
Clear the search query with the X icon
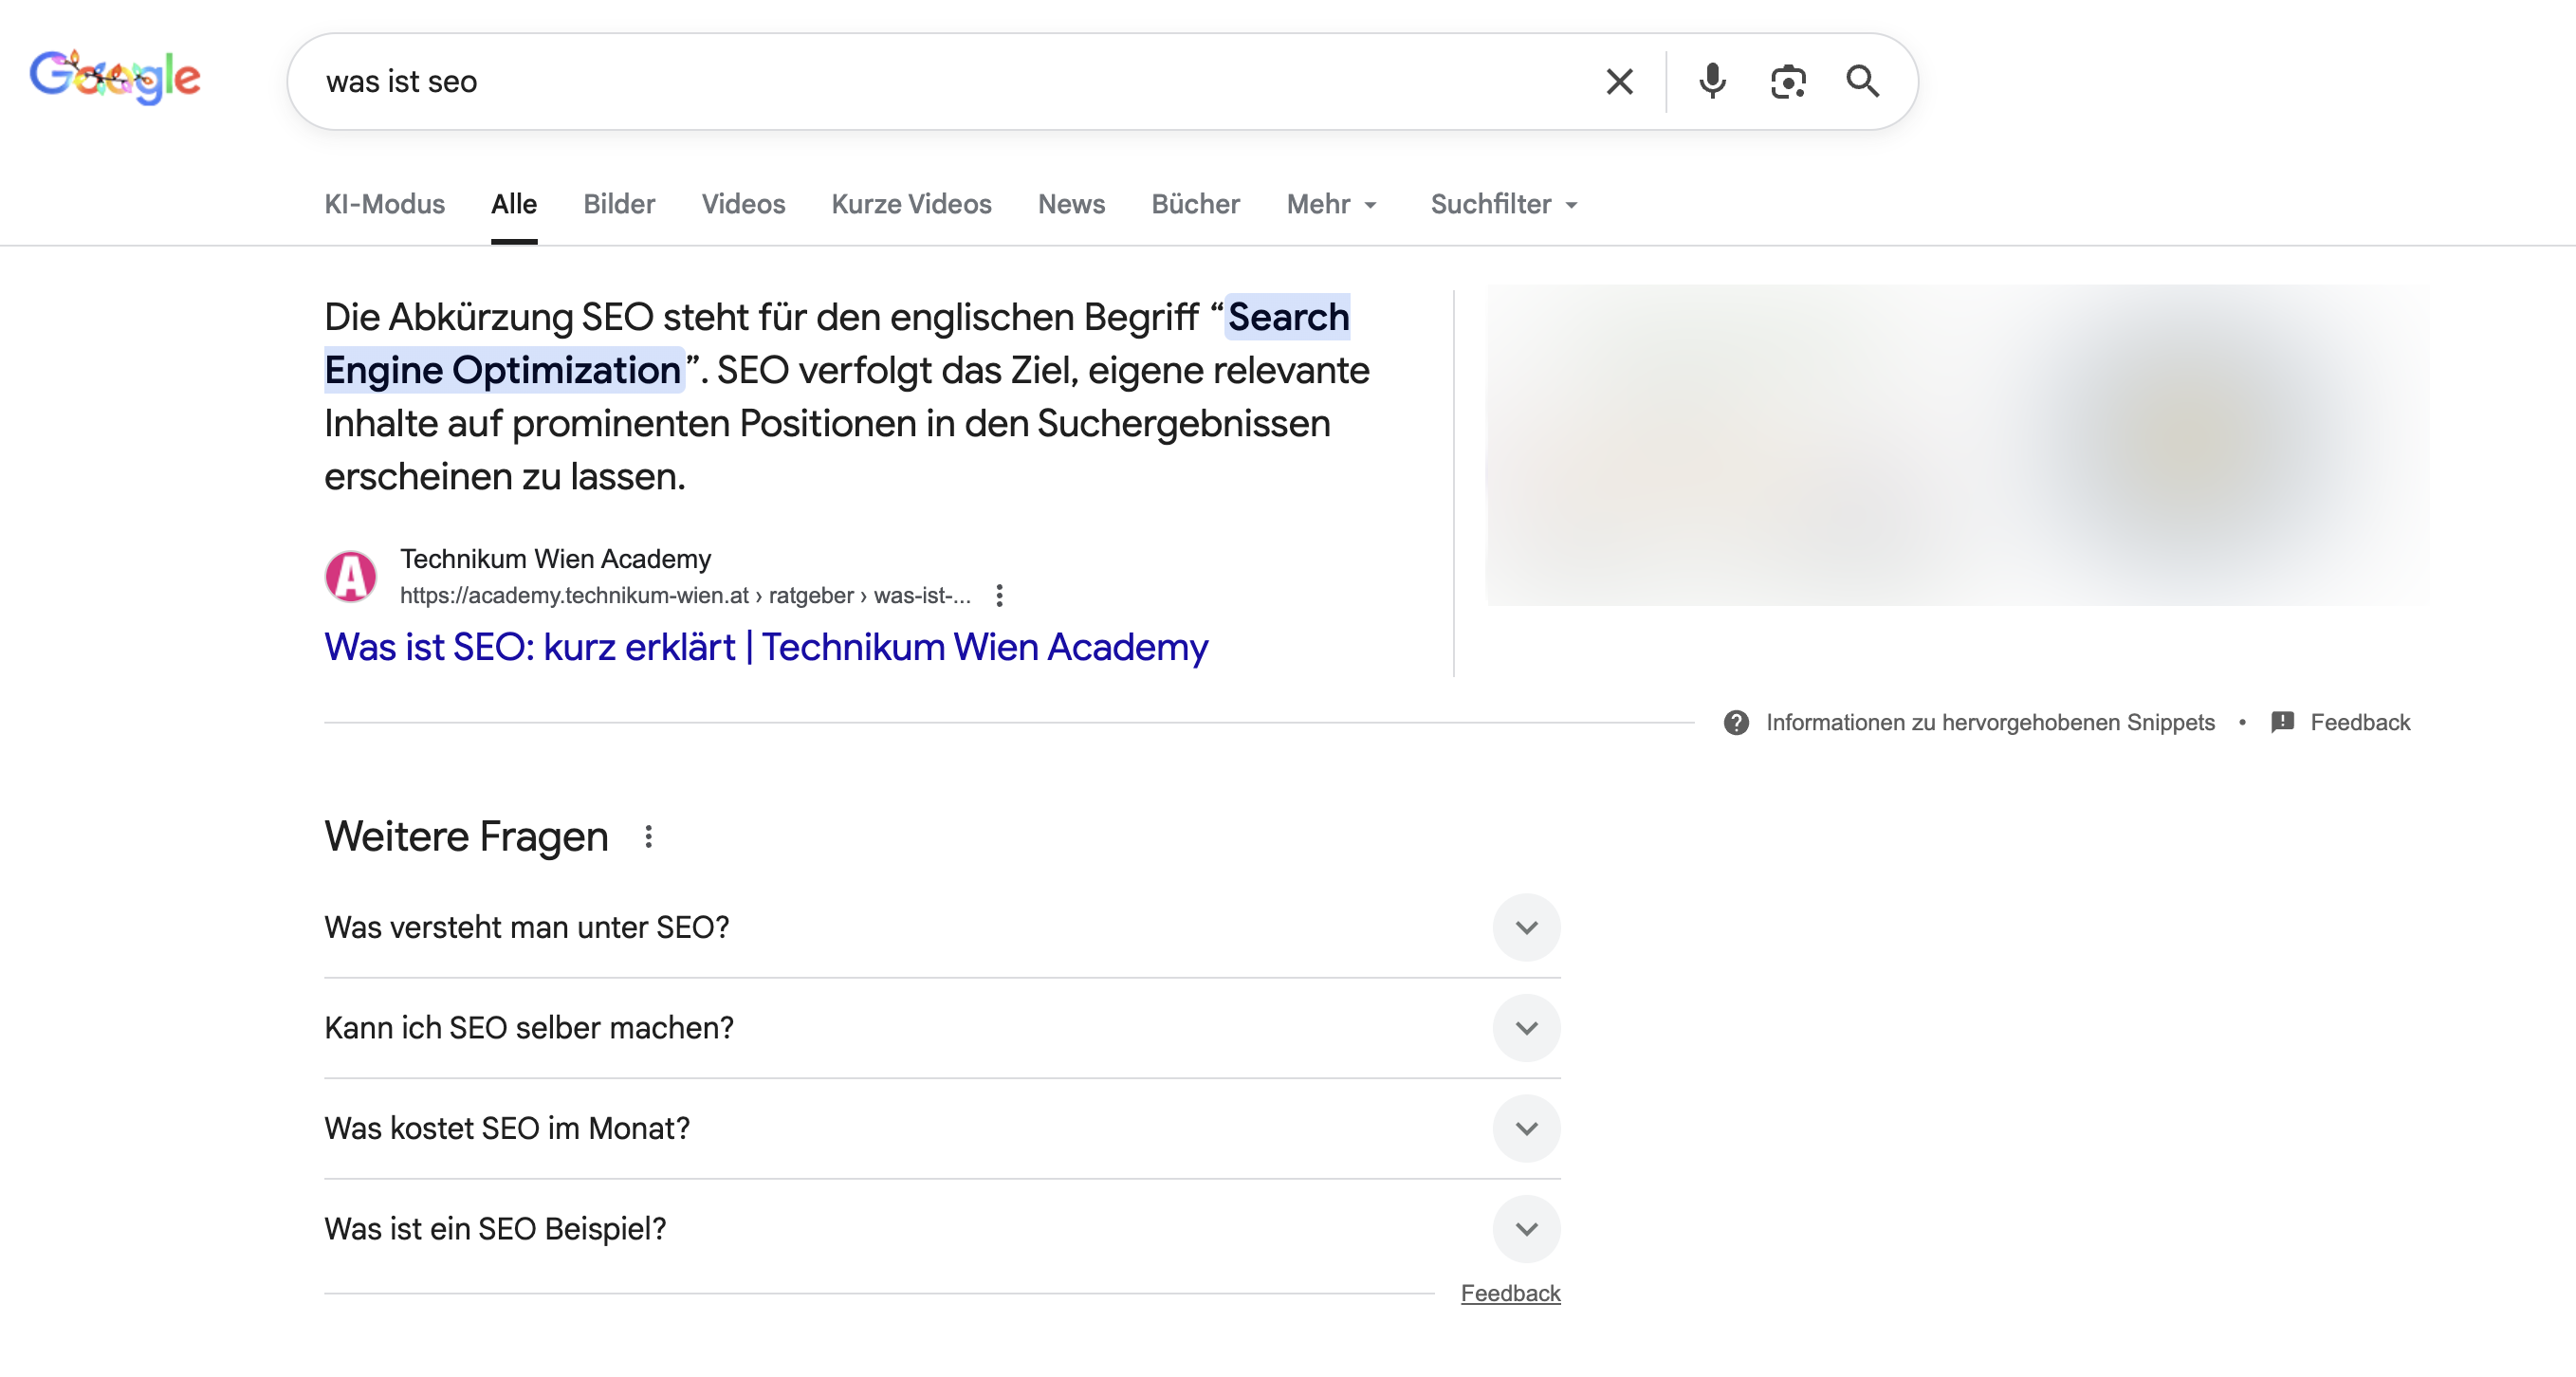pos(1618,81)
